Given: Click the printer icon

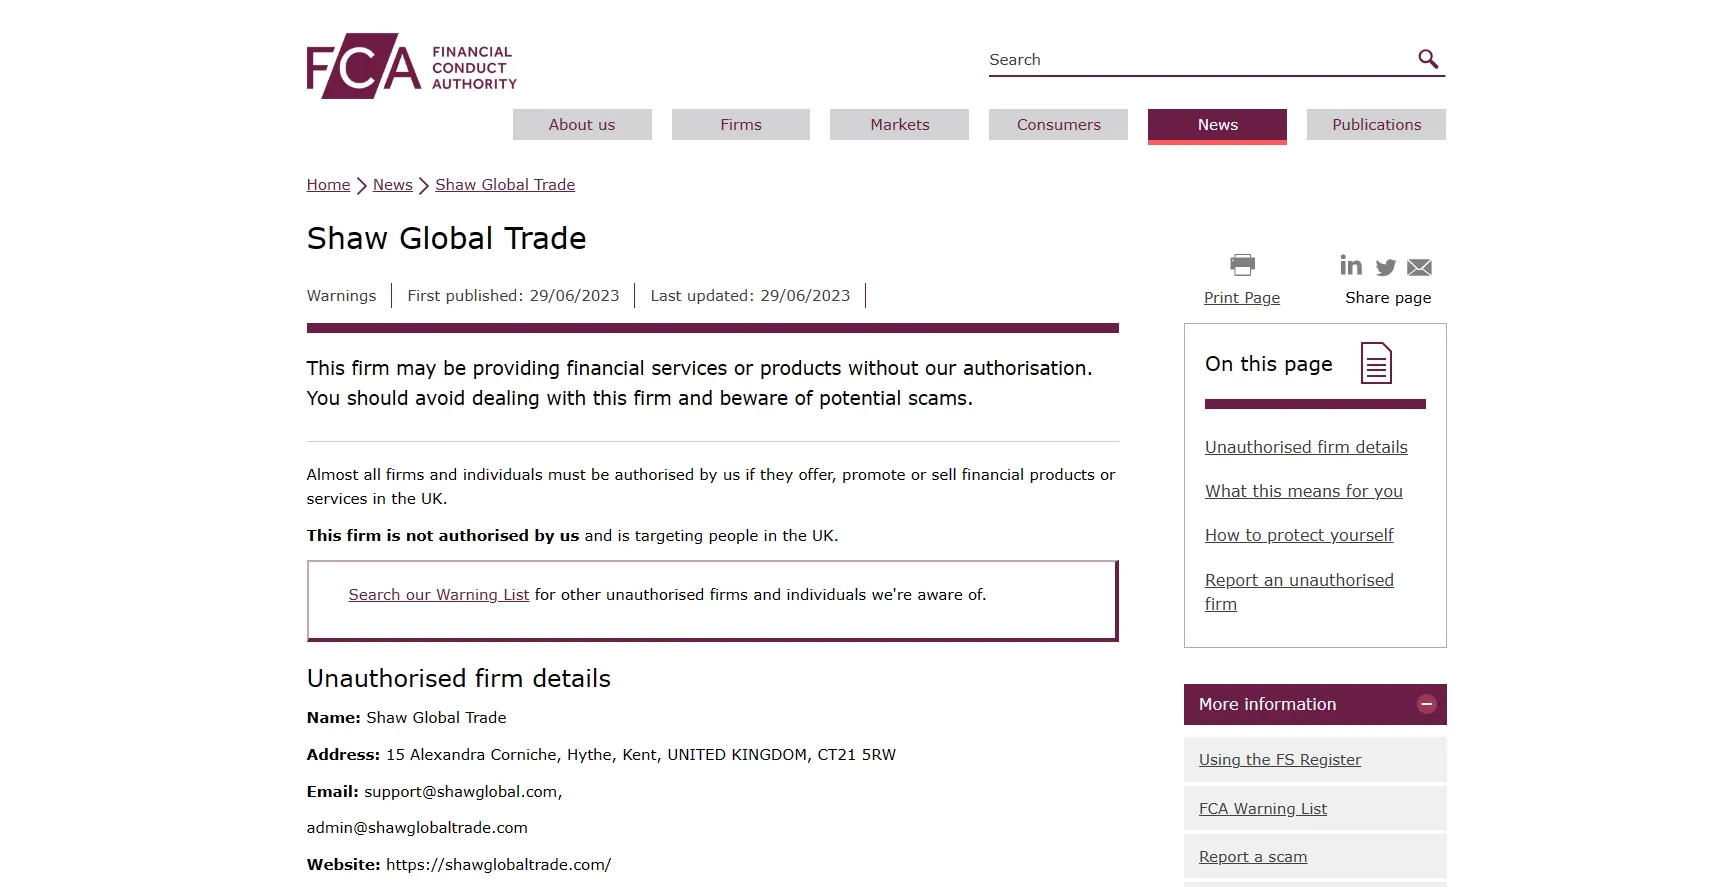Looking at the screenshot, I should [x=1242, y=264].
